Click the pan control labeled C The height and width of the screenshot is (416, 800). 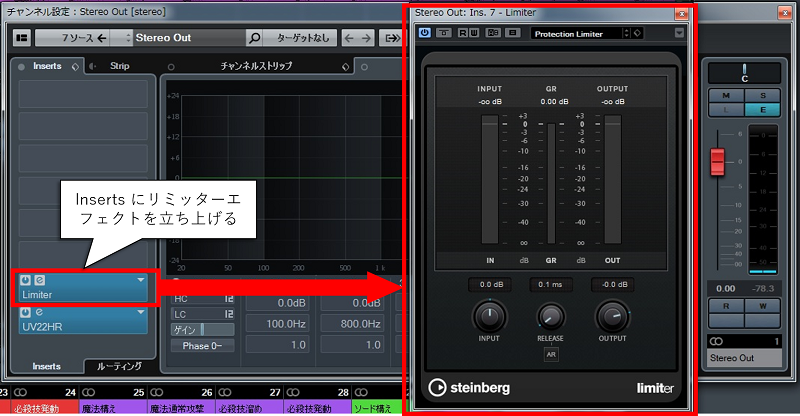(x=744, y=74)
